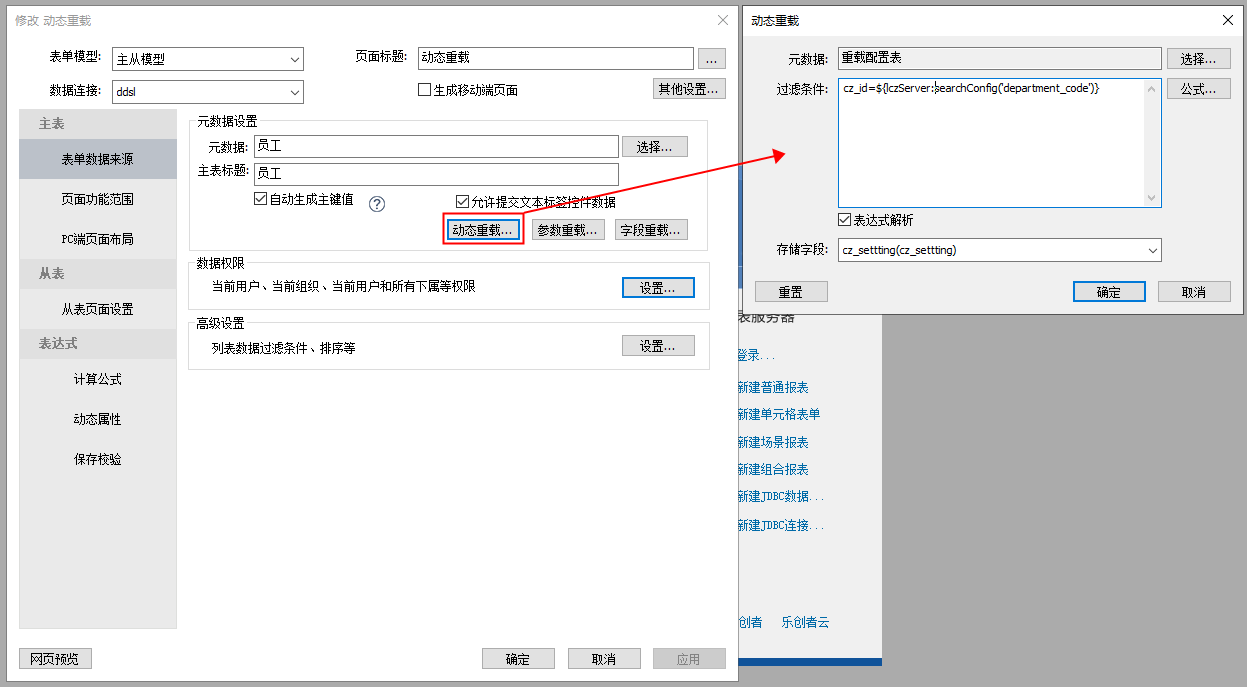Click the filter condition scrollbar down arrow

[x=1152, y=198]
